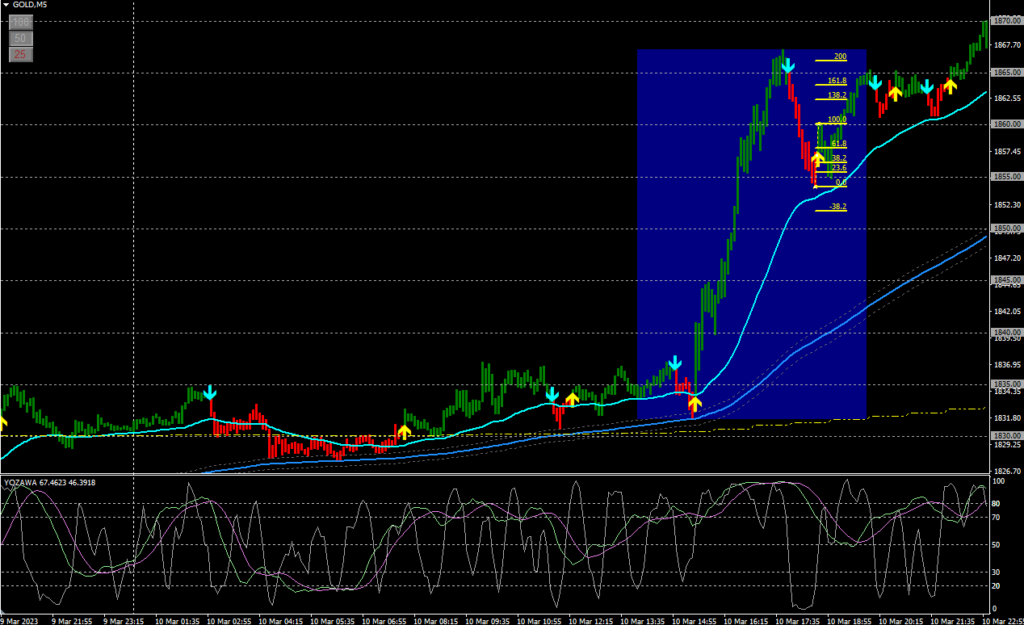Select the cyan down arrow just before the big rally
This screenshot has width=1024, height=625.
pos(675,363)
